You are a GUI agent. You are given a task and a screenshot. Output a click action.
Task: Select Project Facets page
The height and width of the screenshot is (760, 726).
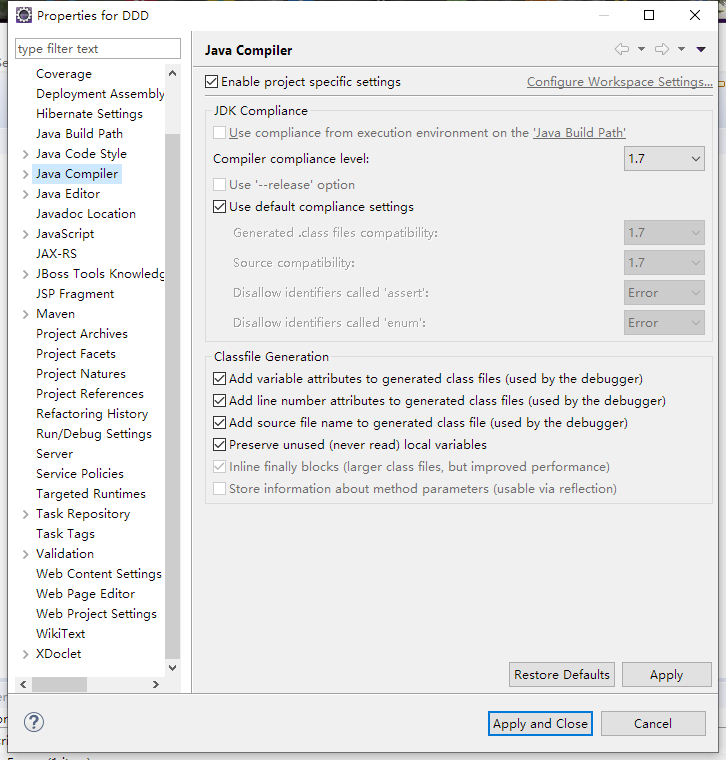[x=76, y=354]
